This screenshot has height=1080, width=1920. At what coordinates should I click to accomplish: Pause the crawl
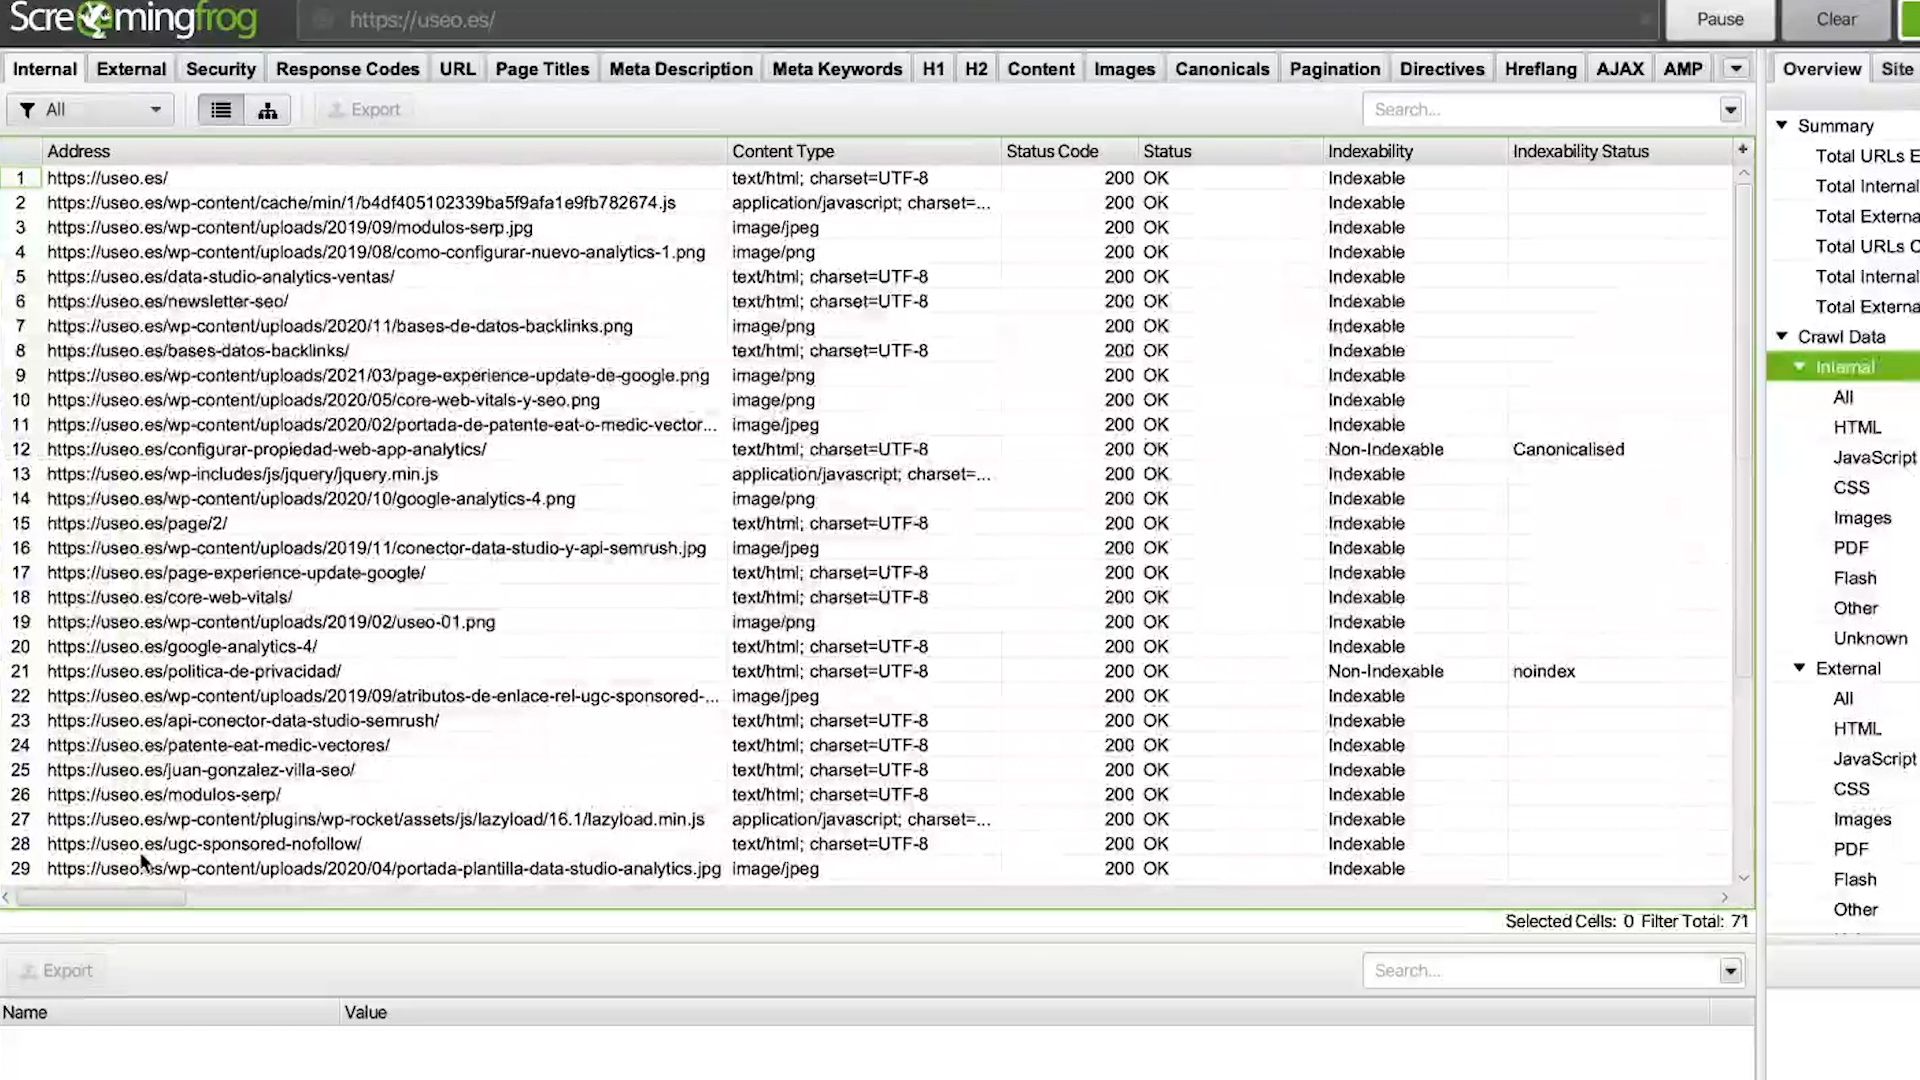click(1720, 19)
